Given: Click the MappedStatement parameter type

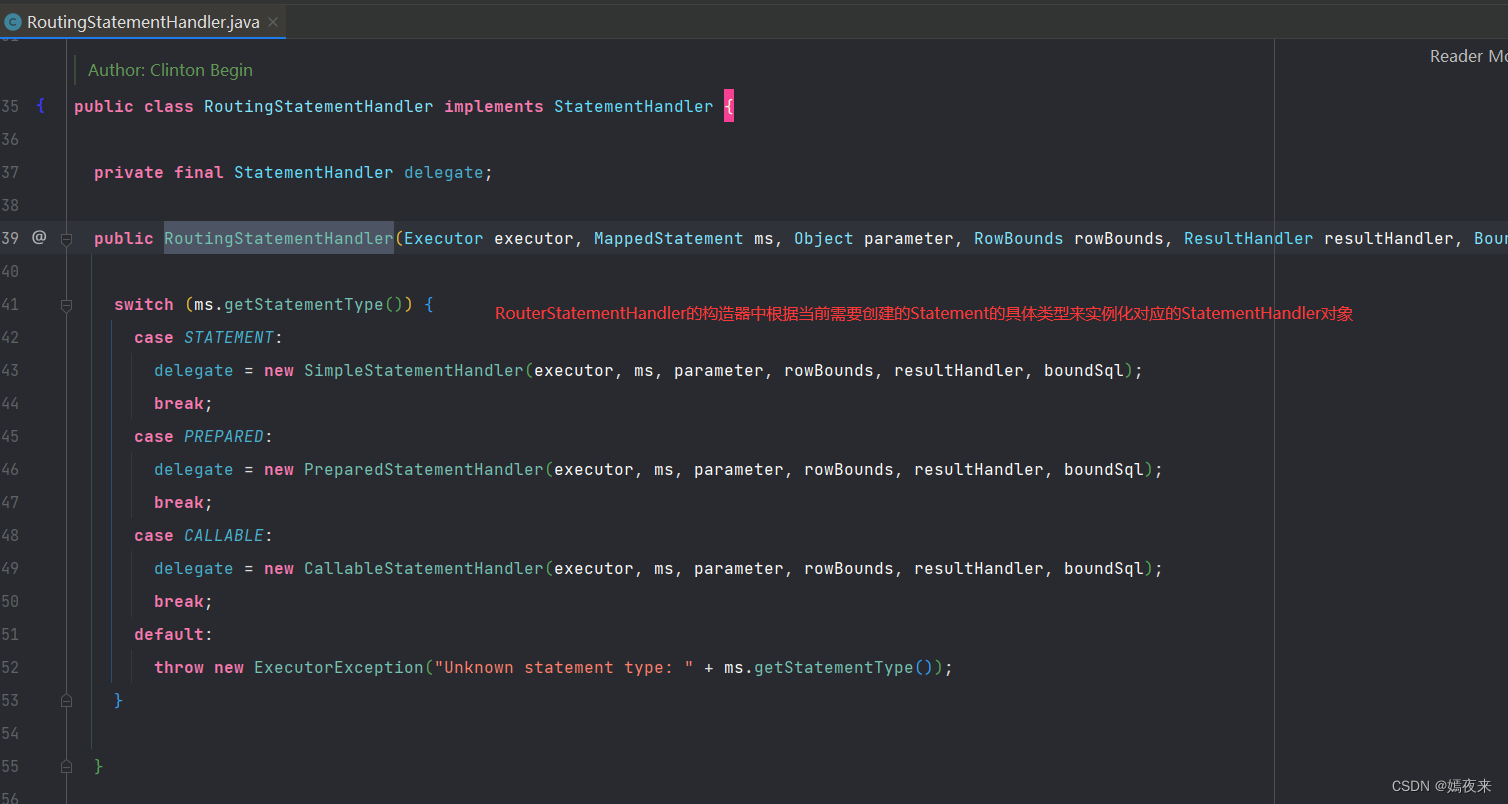Looking at the screenshot, I should (669, 238).
